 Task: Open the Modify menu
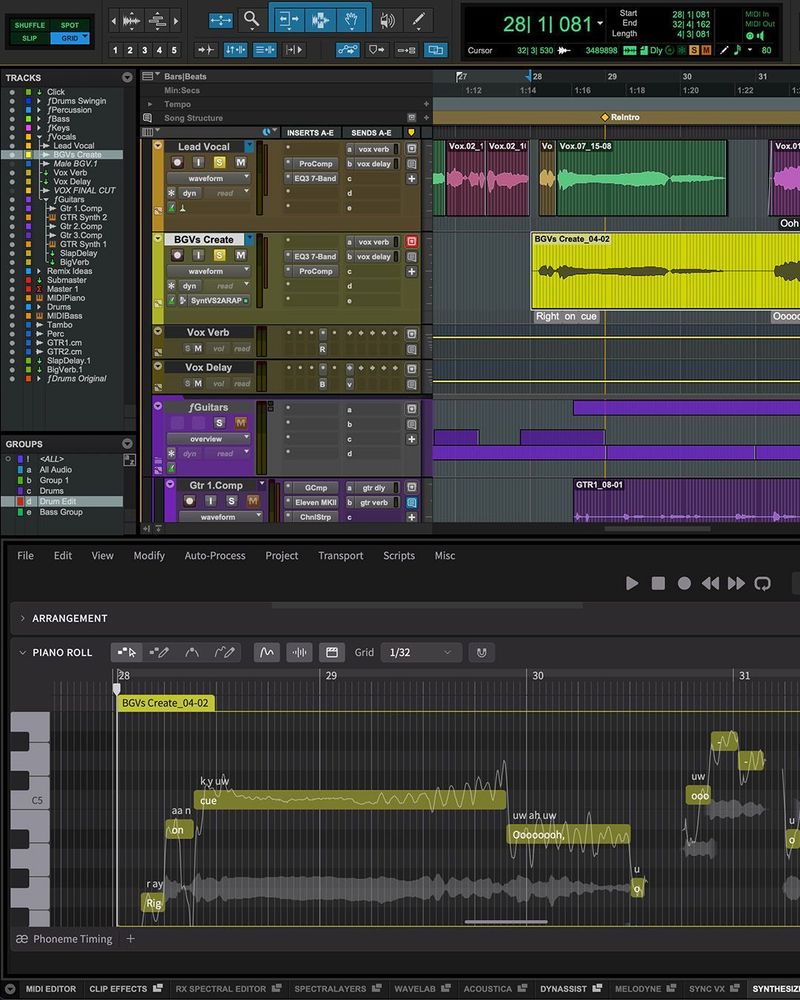149,555
